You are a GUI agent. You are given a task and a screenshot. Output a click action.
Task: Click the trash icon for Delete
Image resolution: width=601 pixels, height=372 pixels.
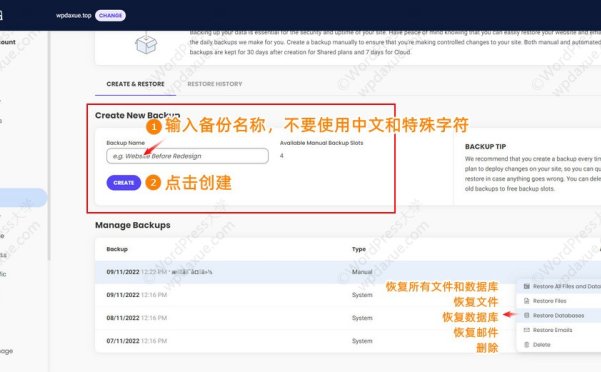click(527, 345)
